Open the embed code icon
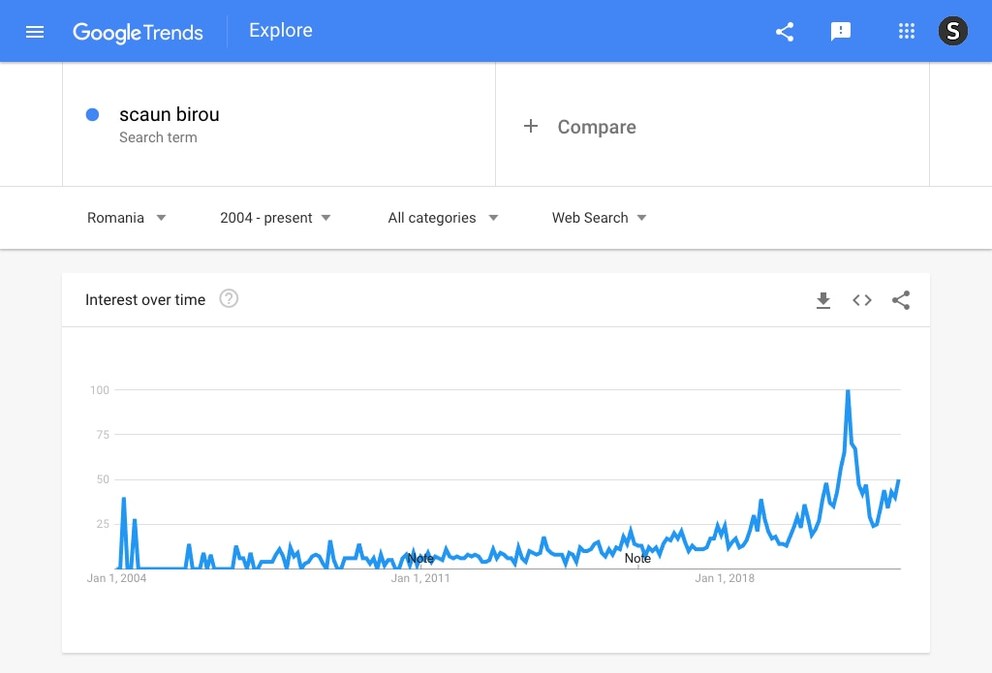 click(x=862, y=300)
